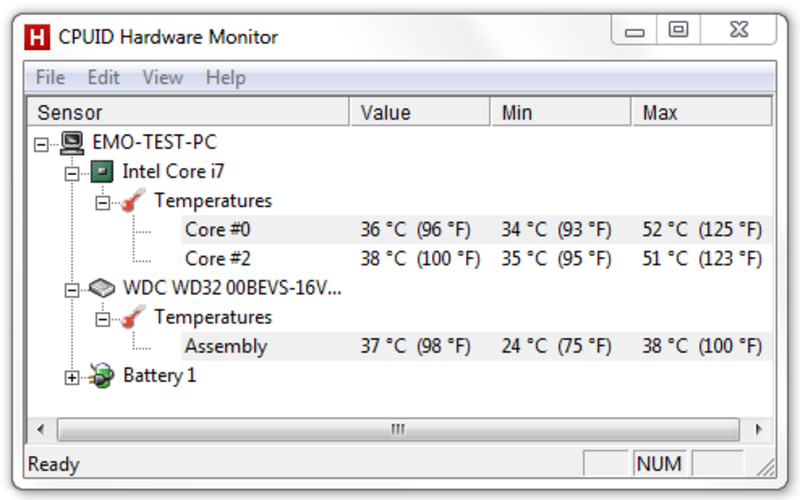This screenshot has height=500, width=800.
Task: Select the Intel Core i7 chip icon
Action: tap(102, 172)
